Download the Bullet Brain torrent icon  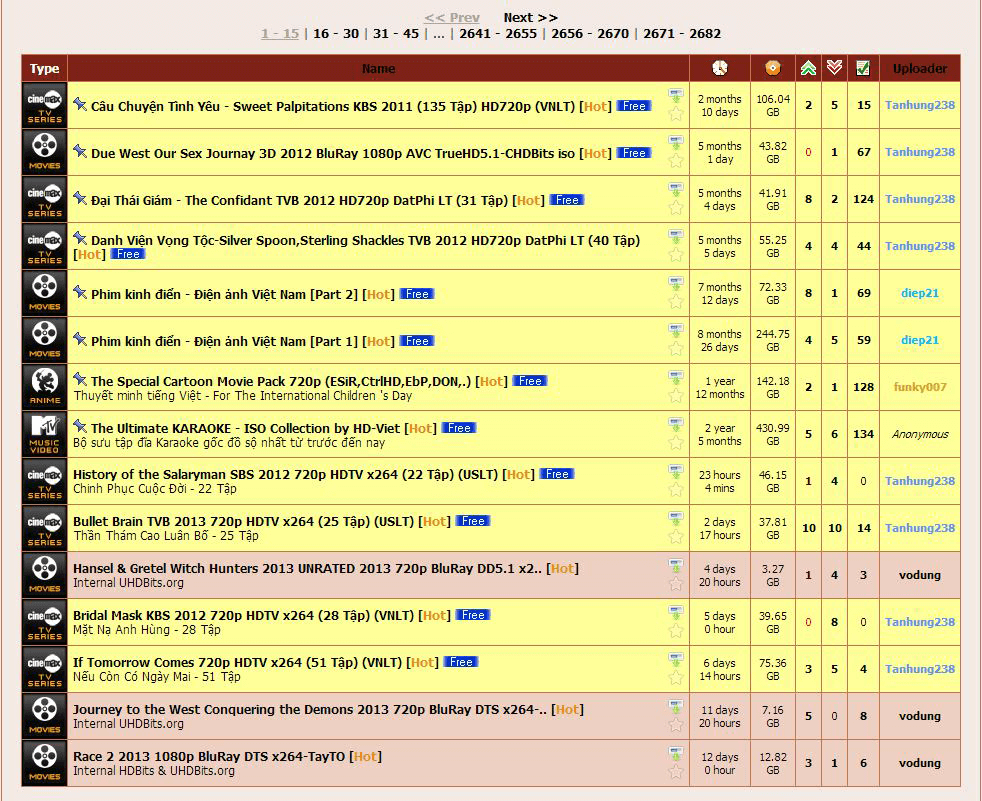coord(676,519)
